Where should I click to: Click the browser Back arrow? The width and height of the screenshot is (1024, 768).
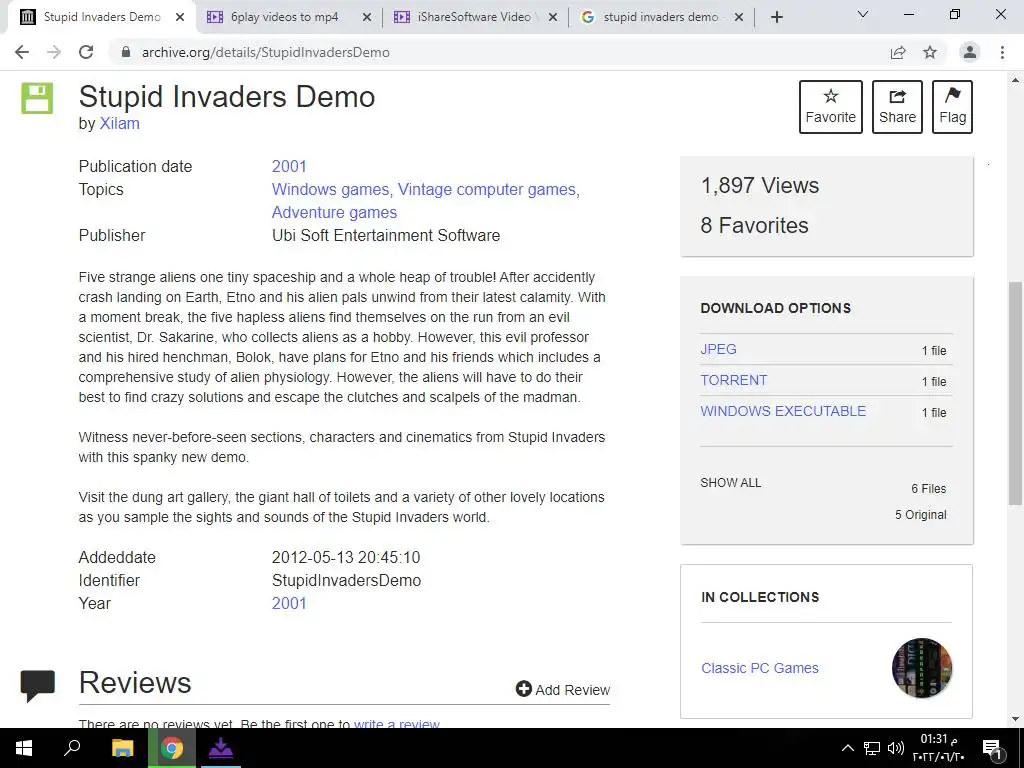(x=22, y=52)
